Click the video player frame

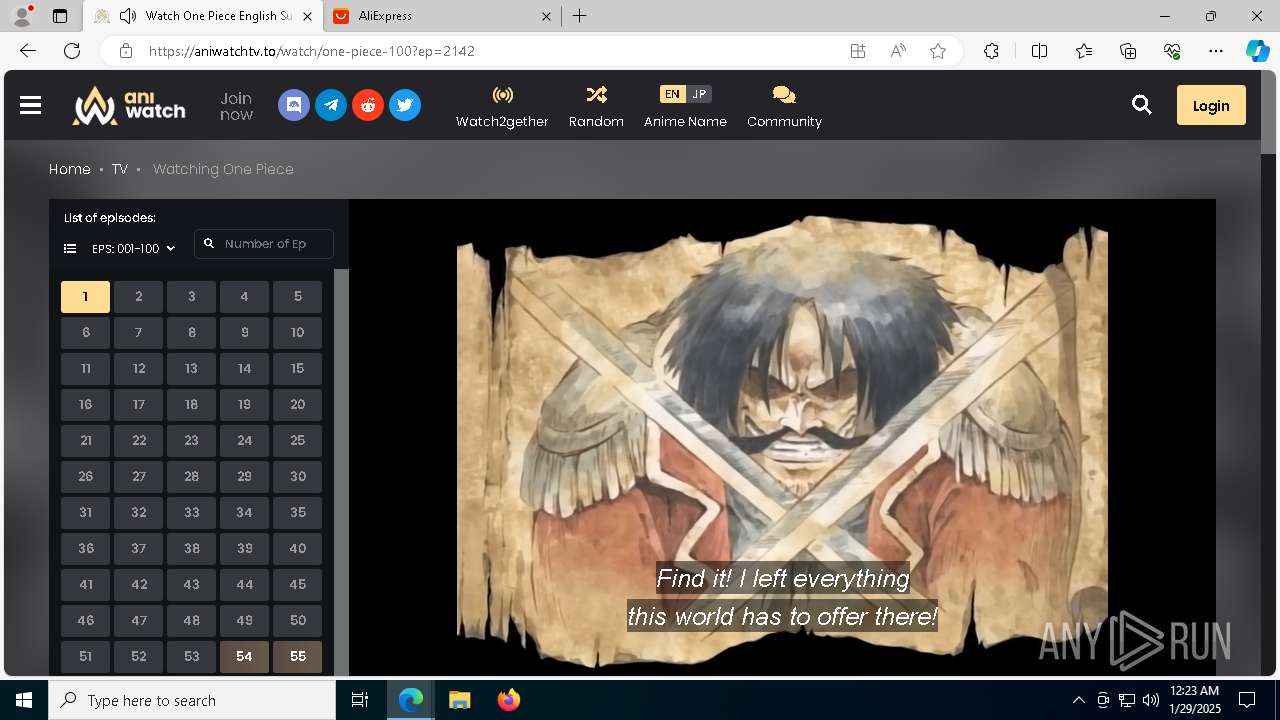[782, 438]
